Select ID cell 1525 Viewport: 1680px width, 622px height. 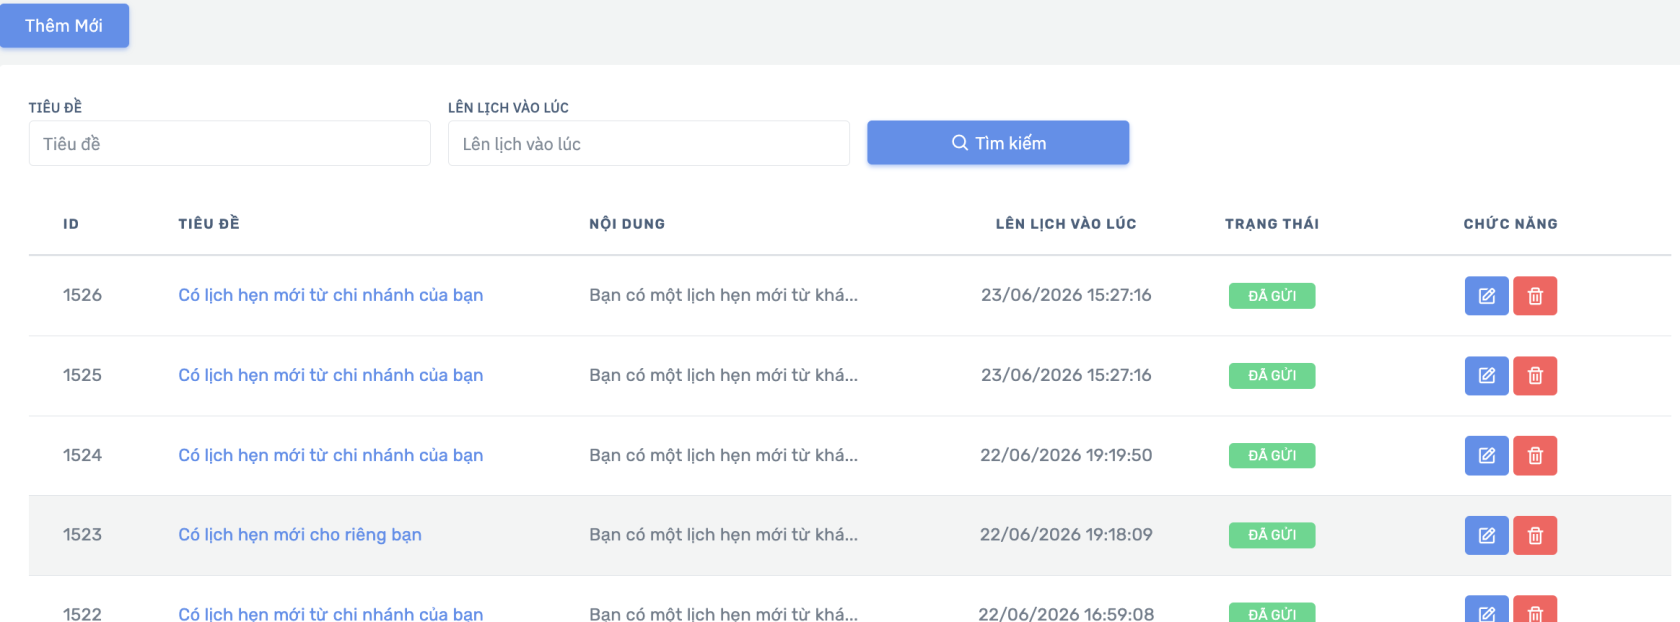point(82,375)
